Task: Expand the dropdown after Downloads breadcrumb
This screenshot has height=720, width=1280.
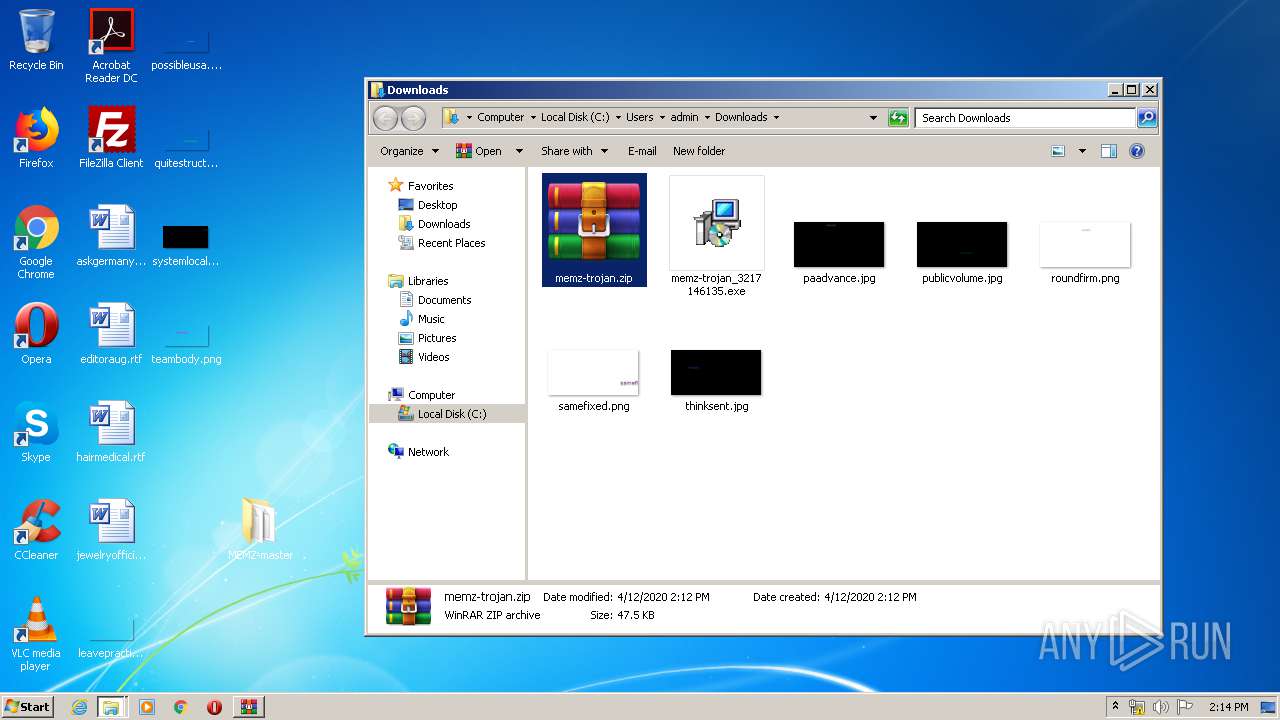Action: click(776, 117)
